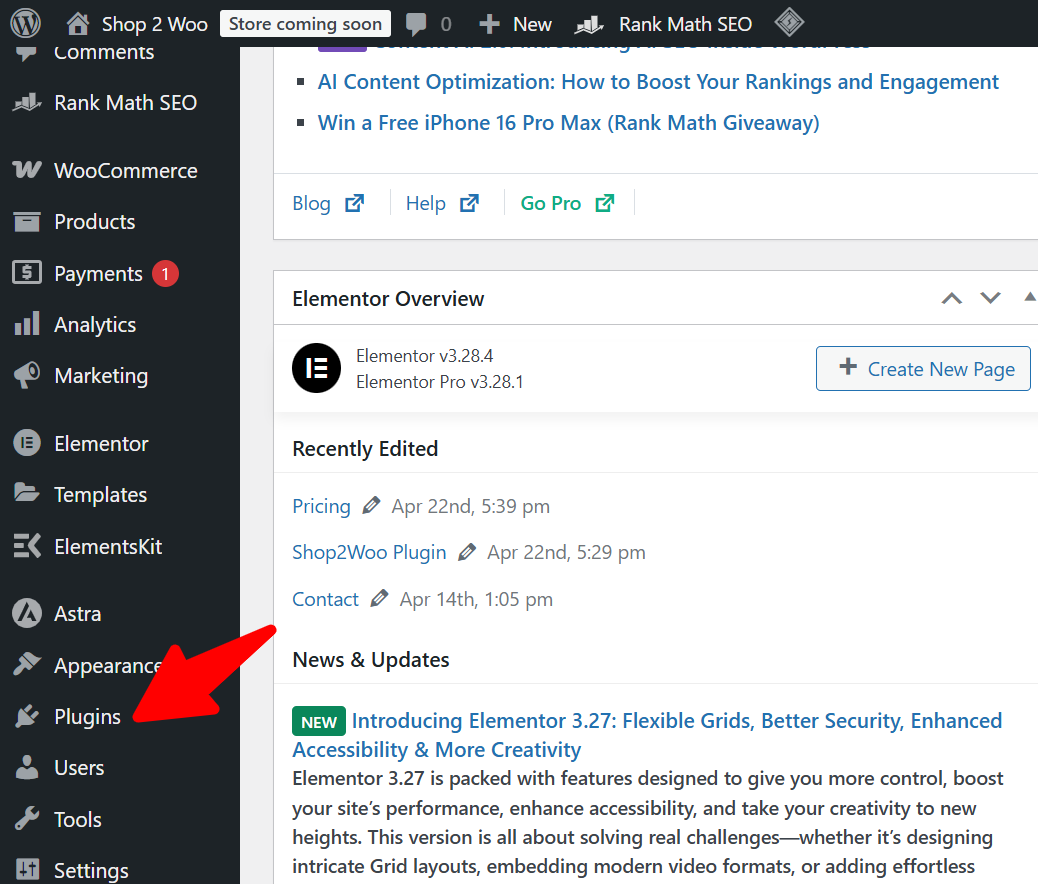Click the diamond-shaped icon in admin bar
The height and width of the screenshot is (884, 1038).
pyautogui.click(x=789, y=23)
